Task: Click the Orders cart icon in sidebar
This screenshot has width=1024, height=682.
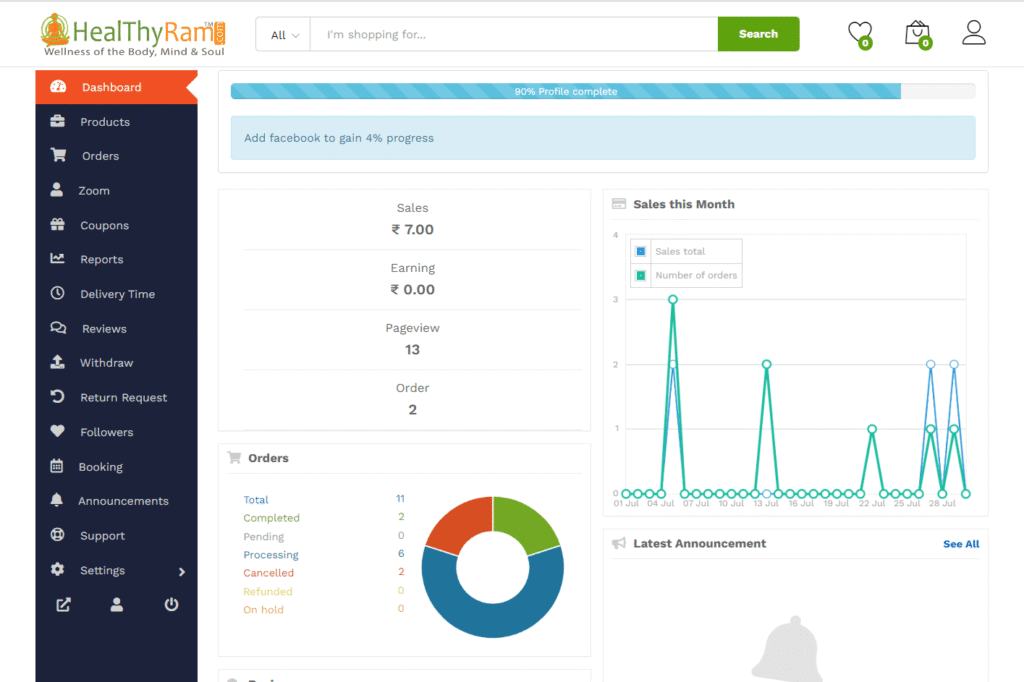Action: pos(58,155)
